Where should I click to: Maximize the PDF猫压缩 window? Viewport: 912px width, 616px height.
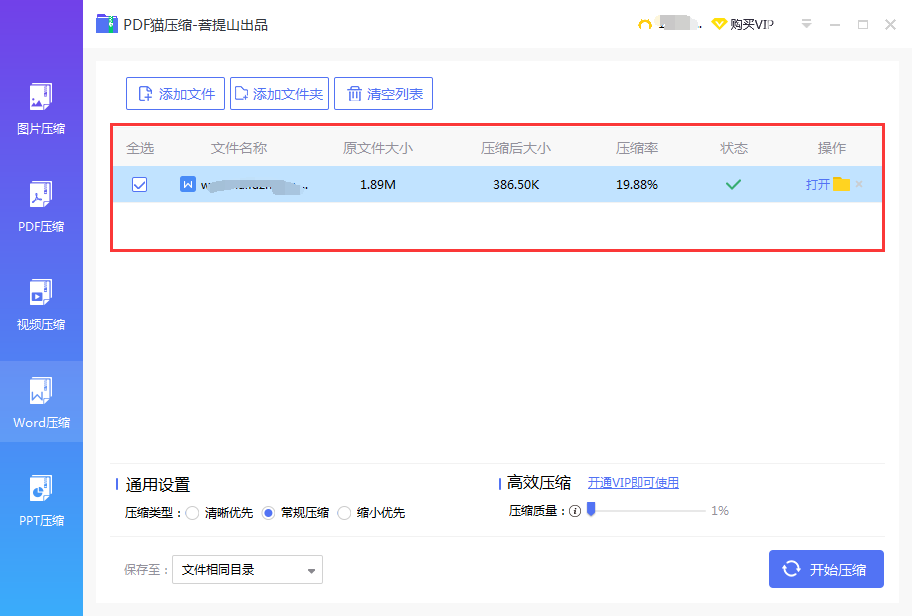[x=863, y=24]
